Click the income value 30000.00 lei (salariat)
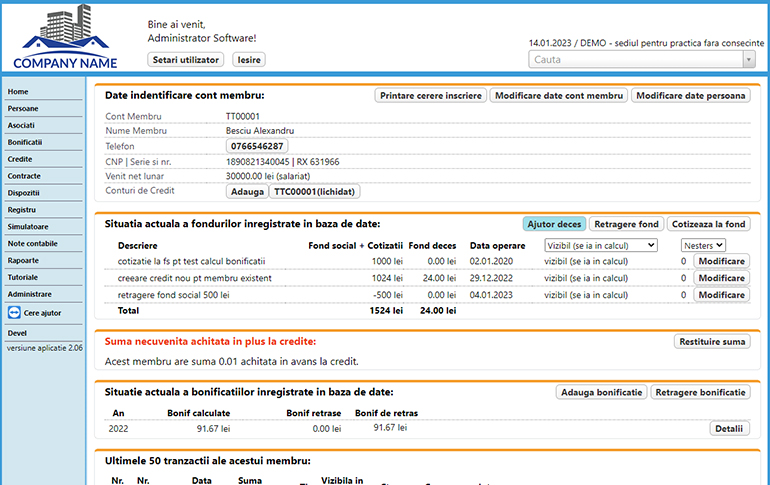 (268, 176)
